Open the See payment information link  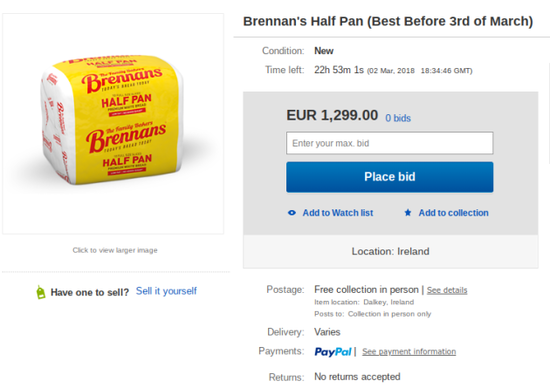[409, 352]
